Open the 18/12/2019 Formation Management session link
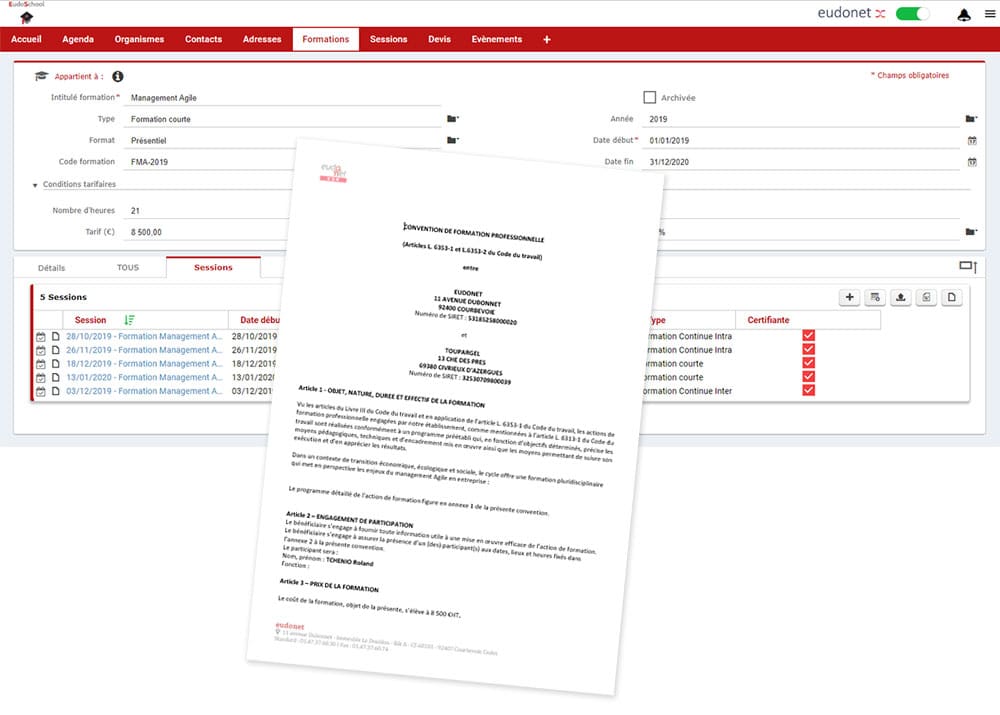1000x715 pixels. coord(144,364)
